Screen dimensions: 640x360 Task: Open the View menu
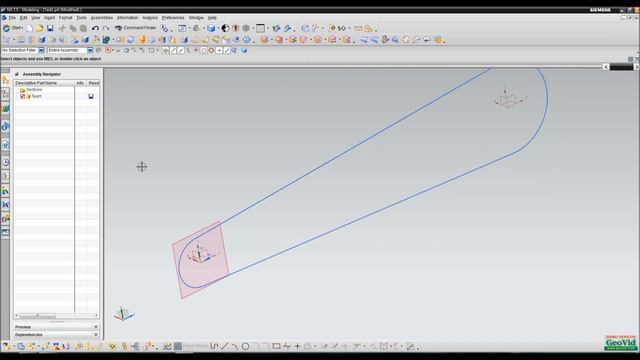(36, 18)
